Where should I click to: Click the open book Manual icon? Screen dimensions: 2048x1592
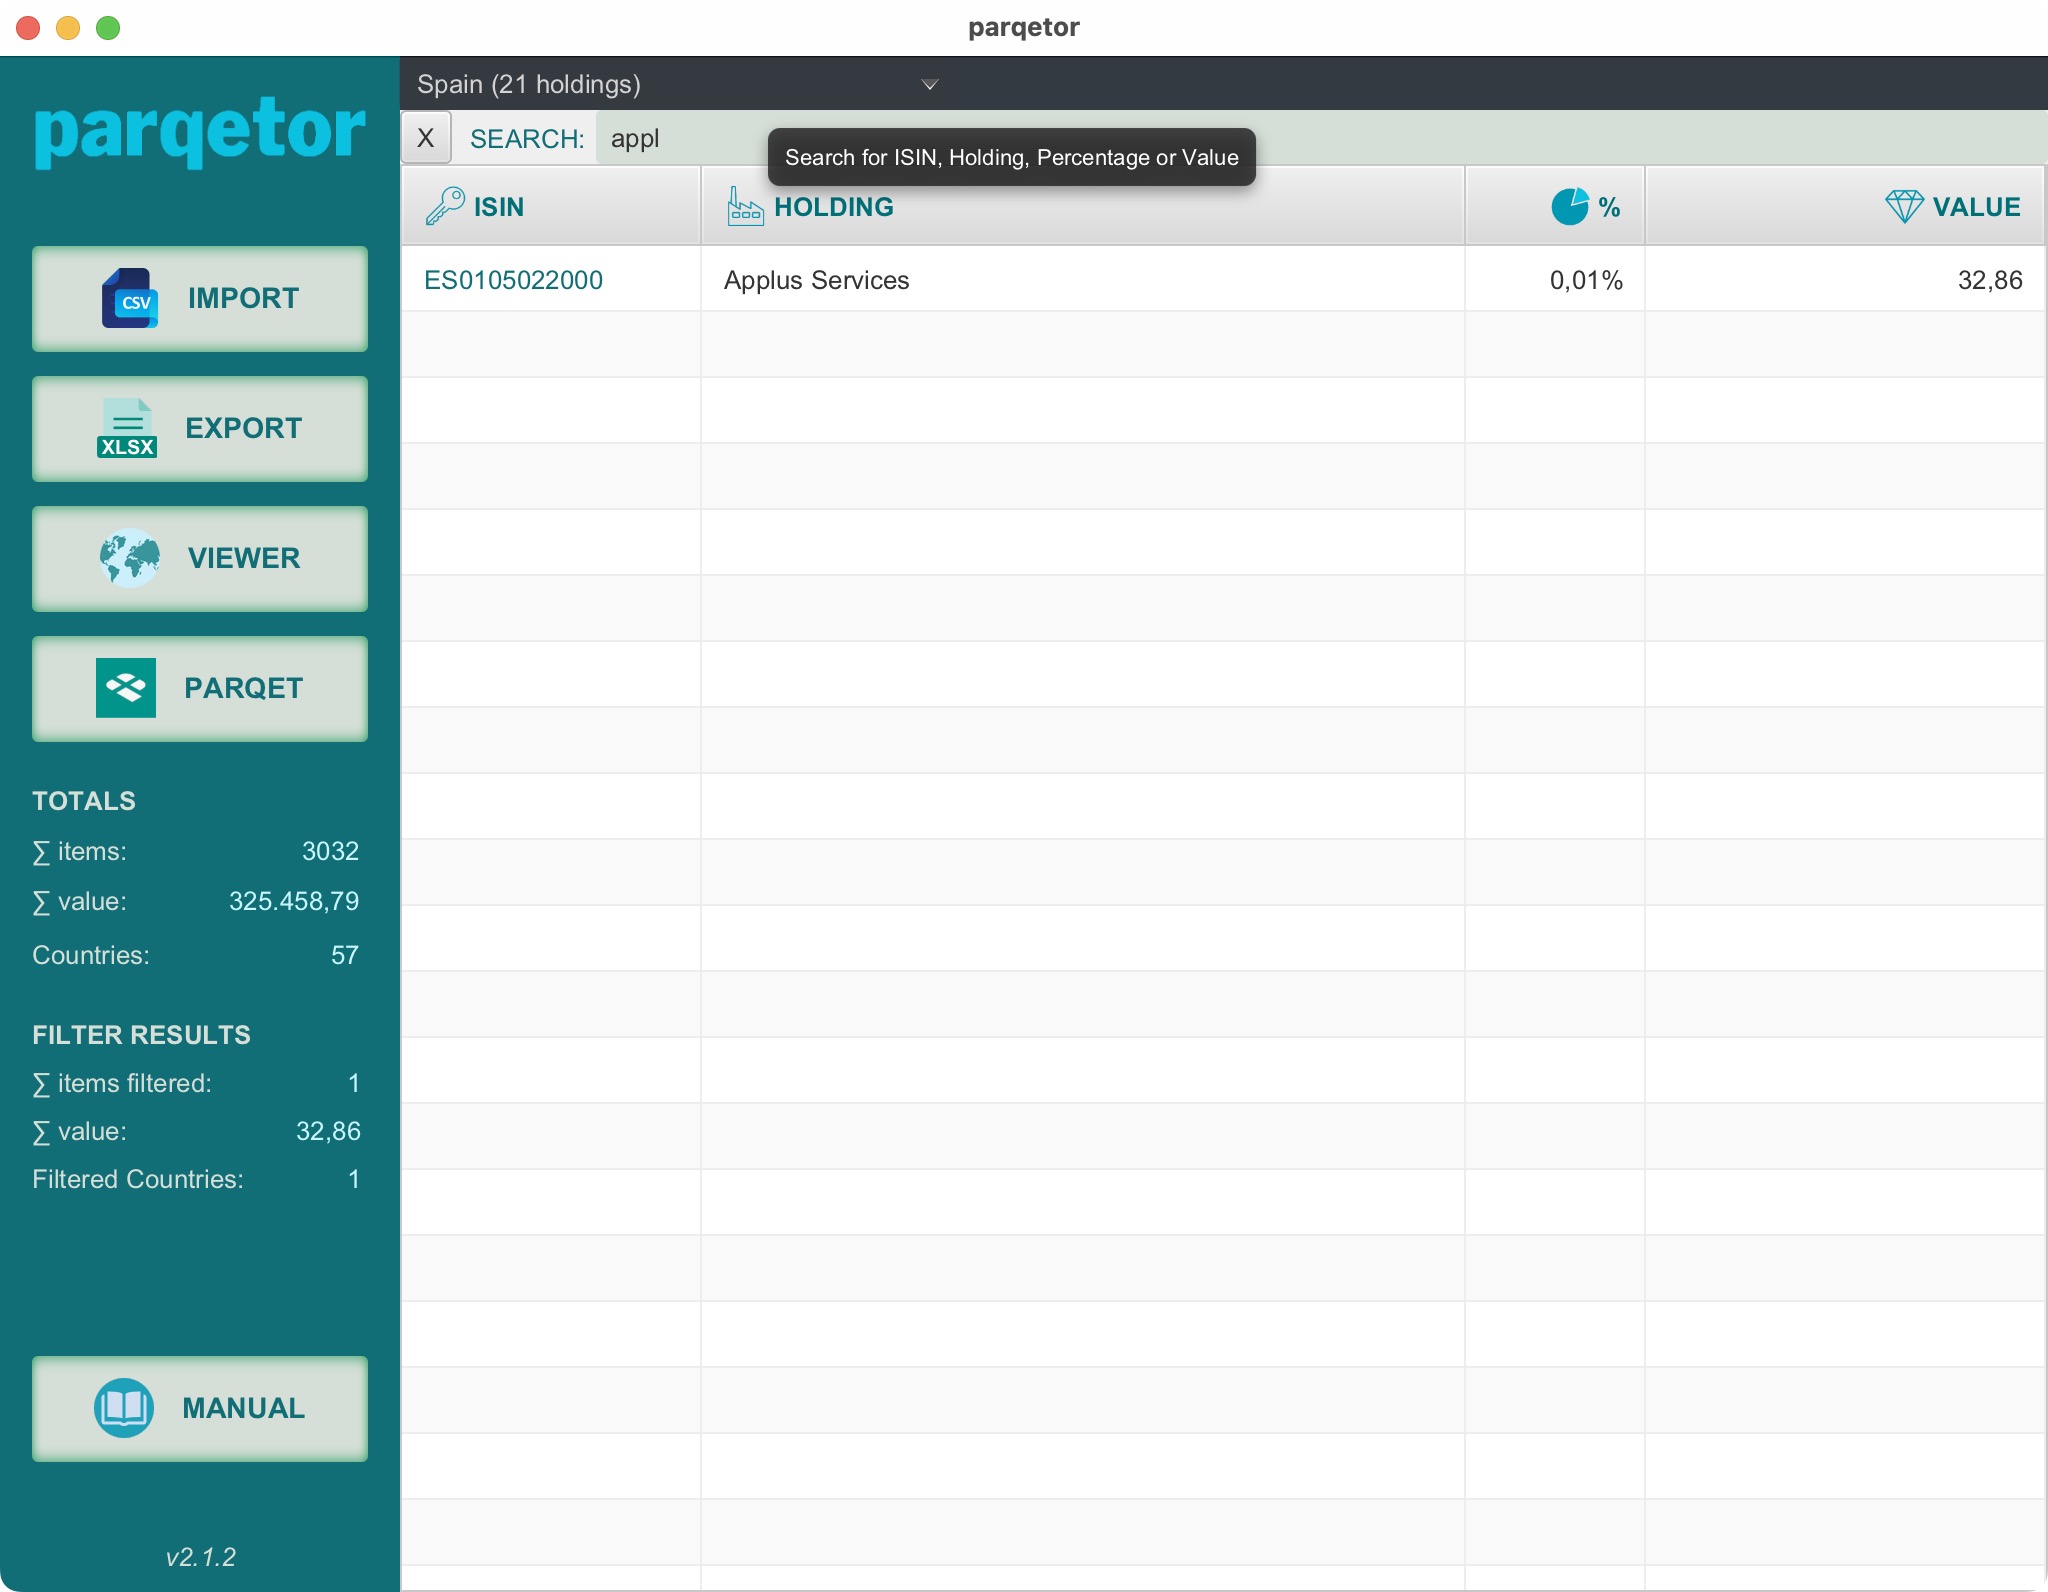coord(124,1408)
